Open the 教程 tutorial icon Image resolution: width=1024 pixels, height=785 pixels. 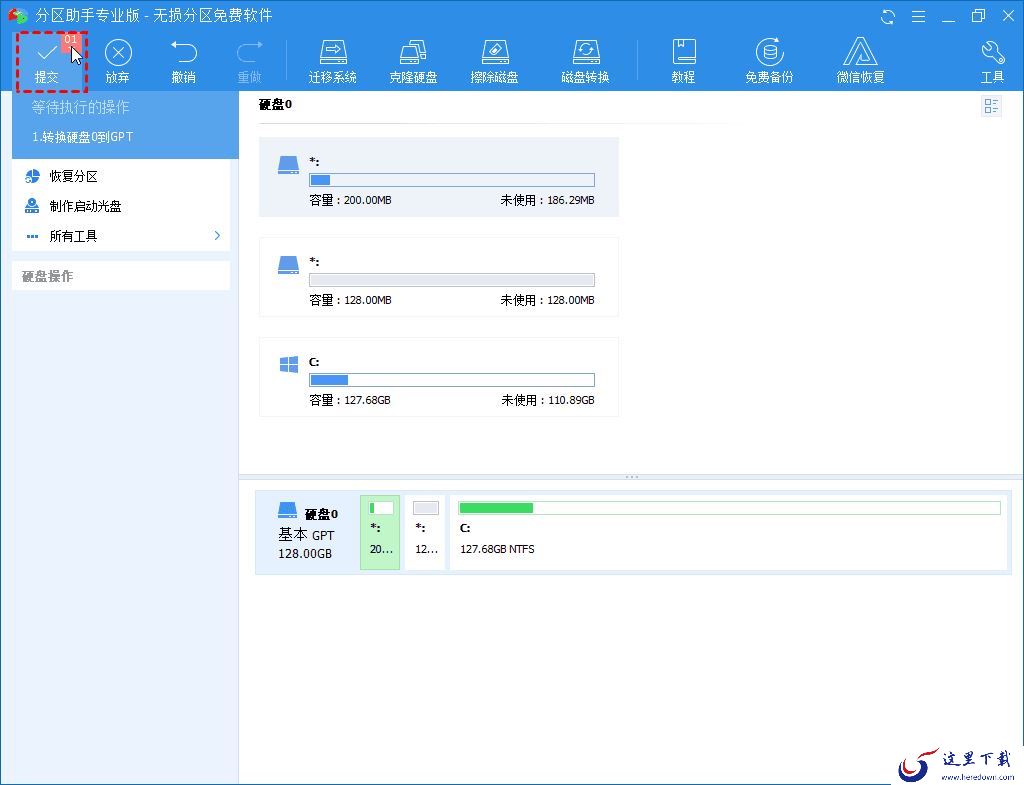point(683,62)
